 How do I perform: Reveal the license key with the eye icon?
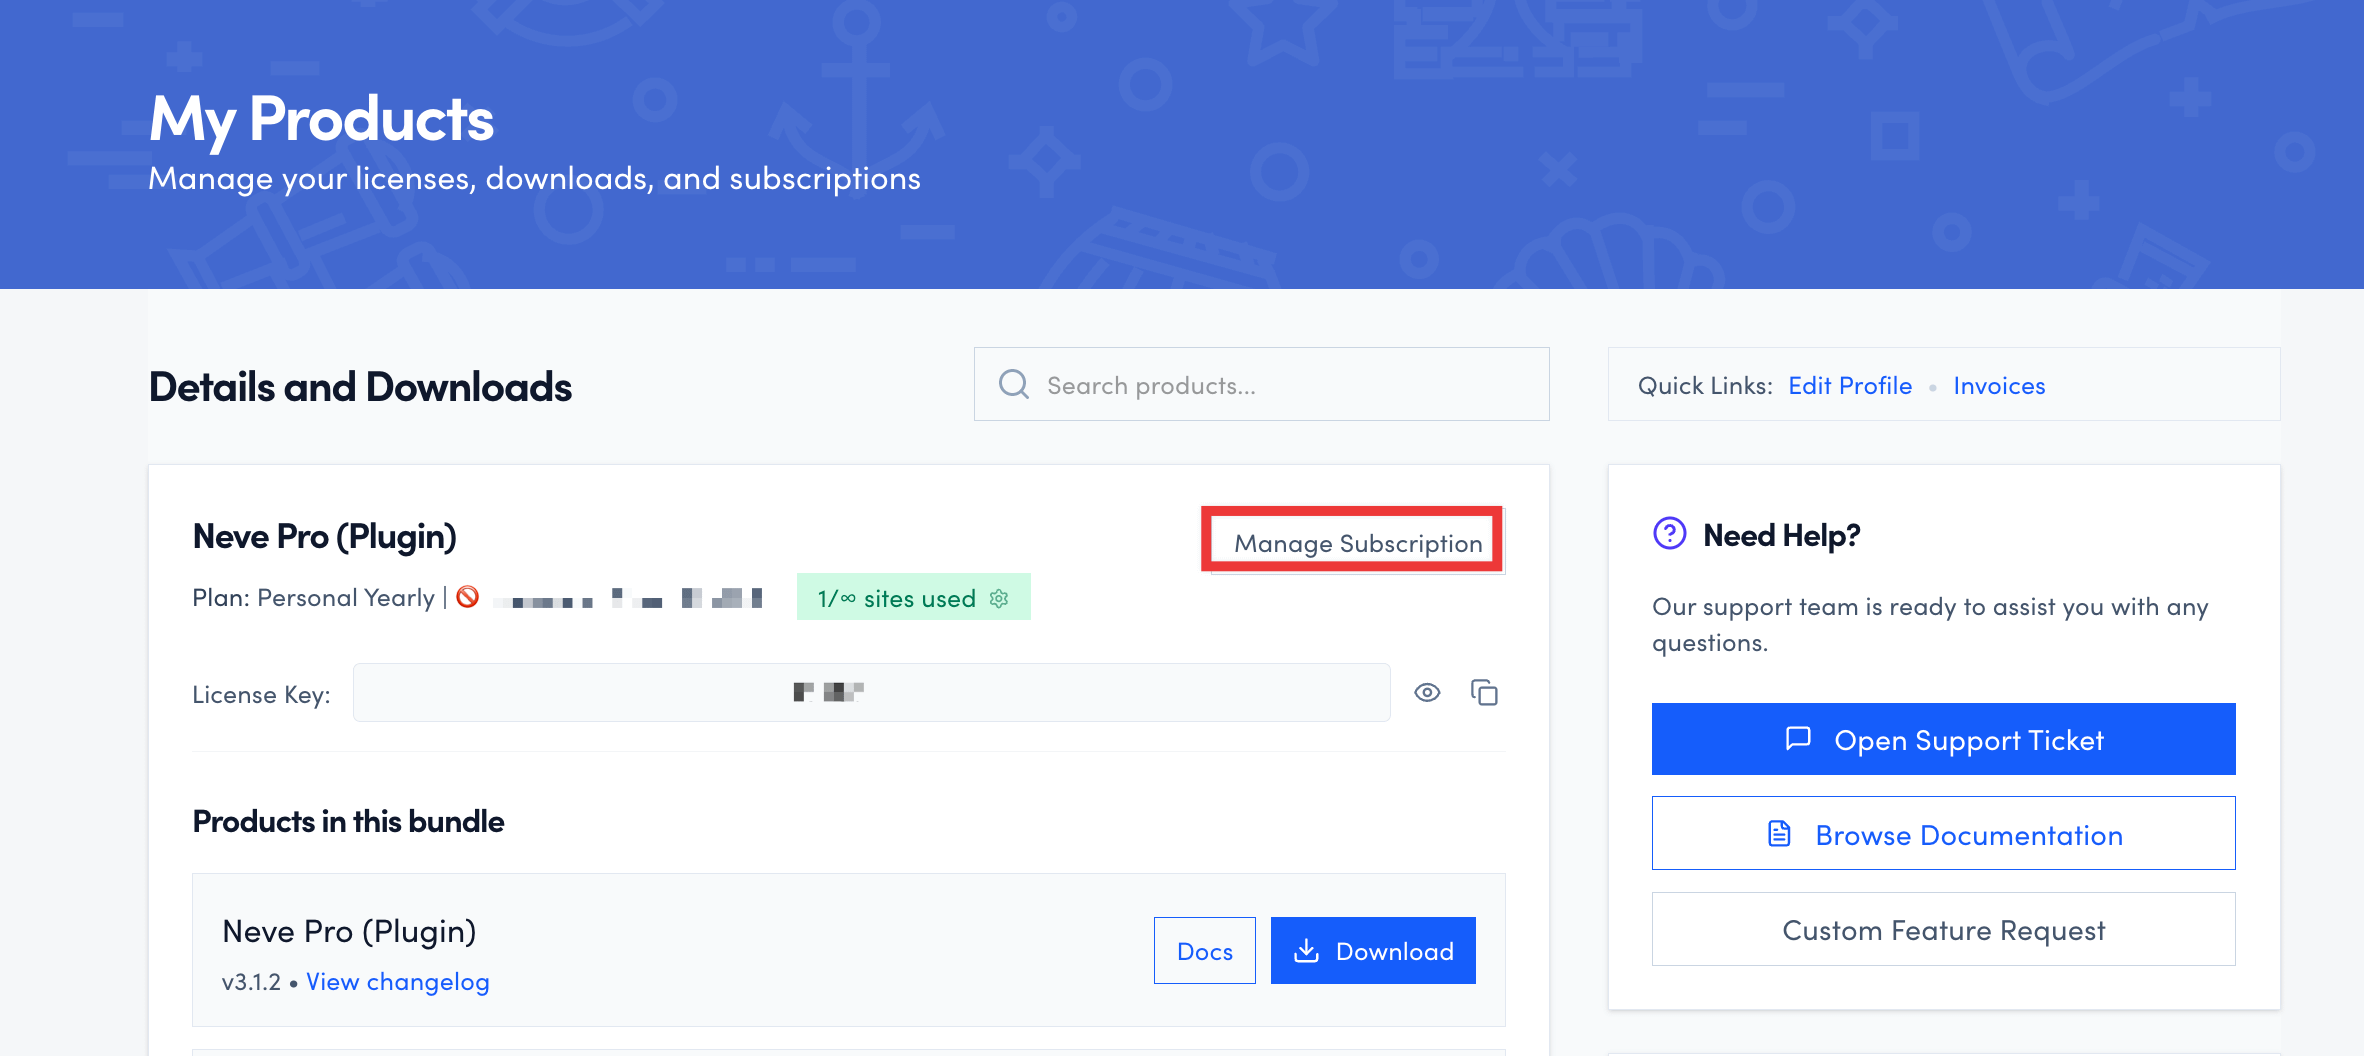(x=1426, y=692)
